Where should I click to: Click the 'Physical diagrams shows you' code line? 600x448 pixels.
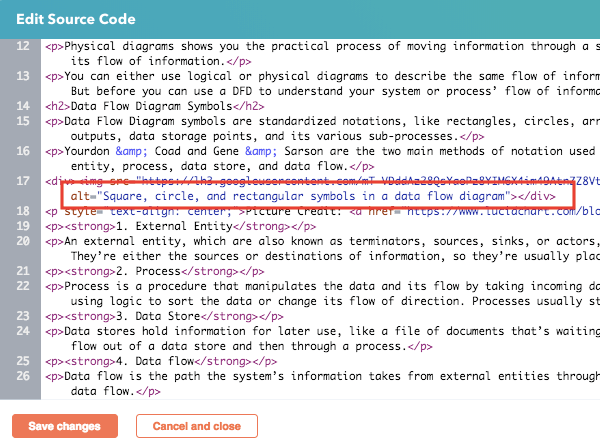pos(300,46)
